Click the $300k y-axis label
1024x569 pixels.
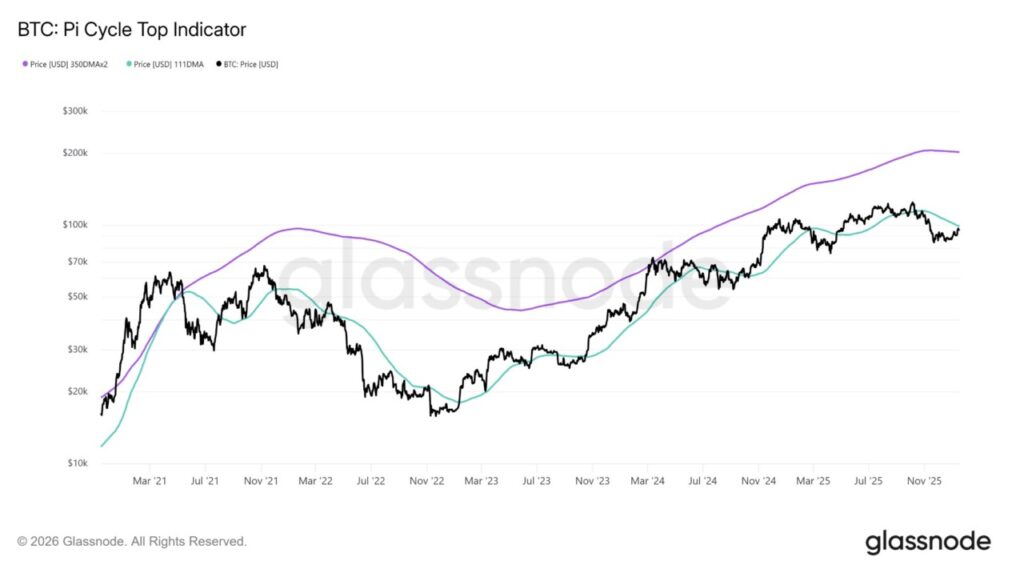point(76,111)
